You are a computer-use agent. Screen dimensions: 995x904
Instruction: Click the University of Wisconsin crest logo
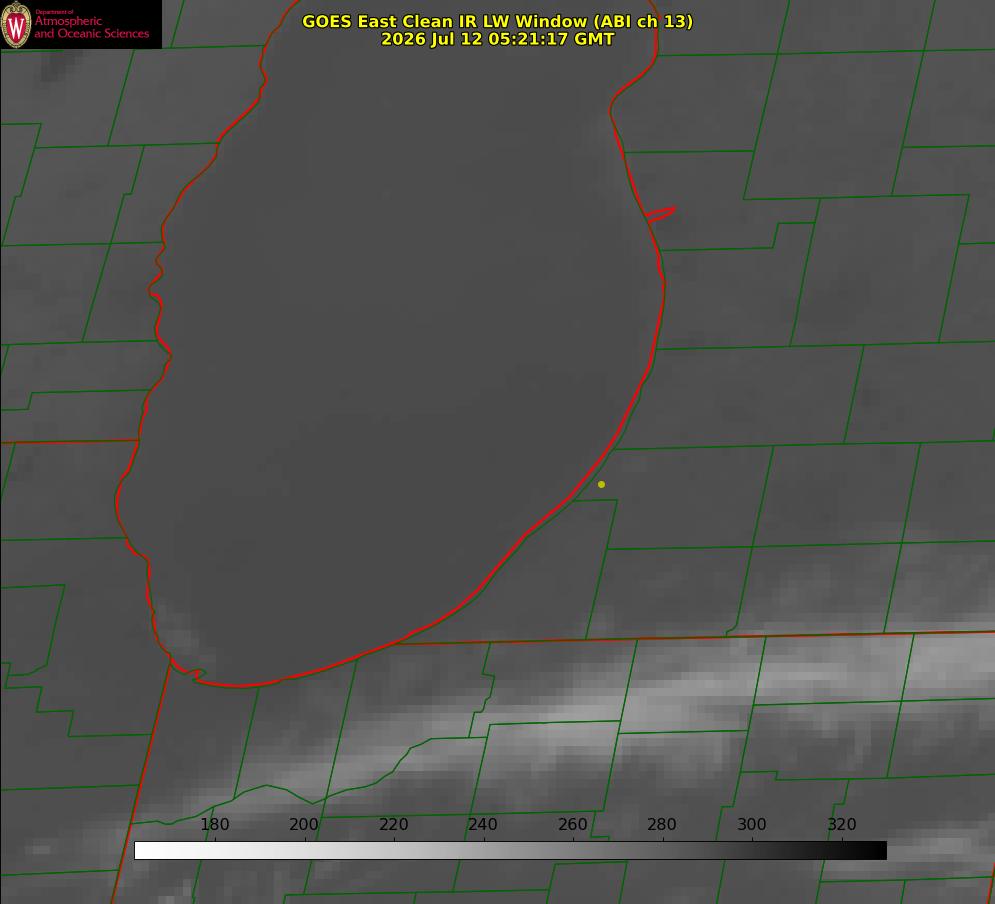[16, 25]
